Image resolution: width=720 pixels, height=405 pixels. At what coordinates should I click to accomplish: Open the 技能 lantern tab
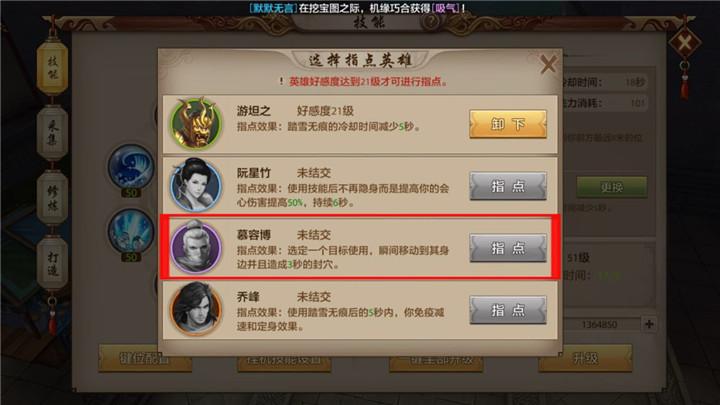point(52,68)
